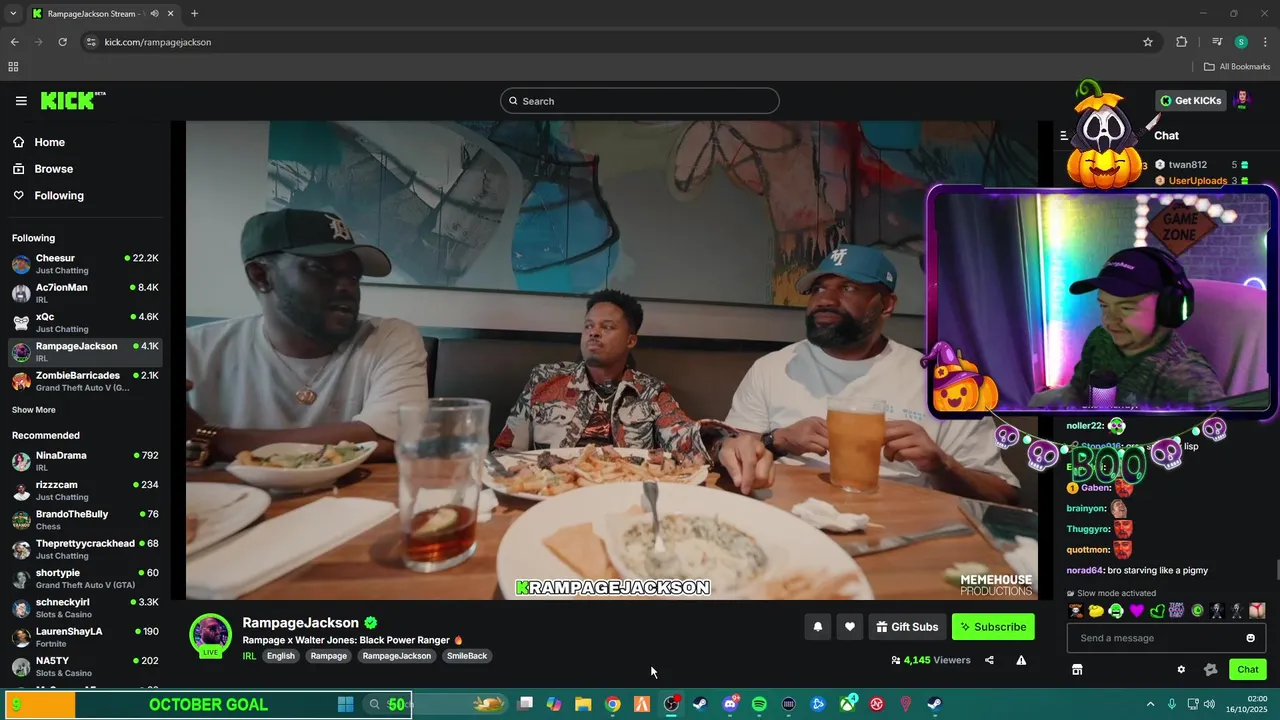Open xQc's followed channel
1280x720 pixels.
click(x=85, y=322)
